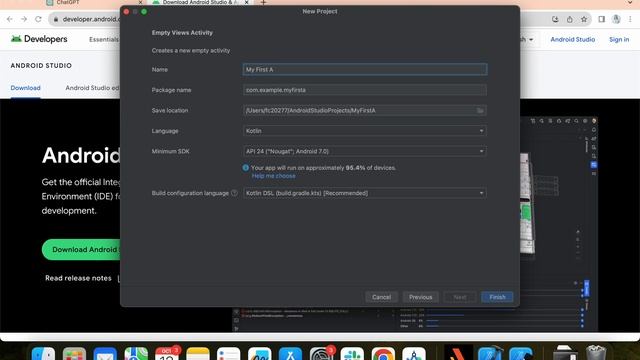Click the info icon next to device percentage
This screenshot has width=640, height=360.
(x=245, y=168)
